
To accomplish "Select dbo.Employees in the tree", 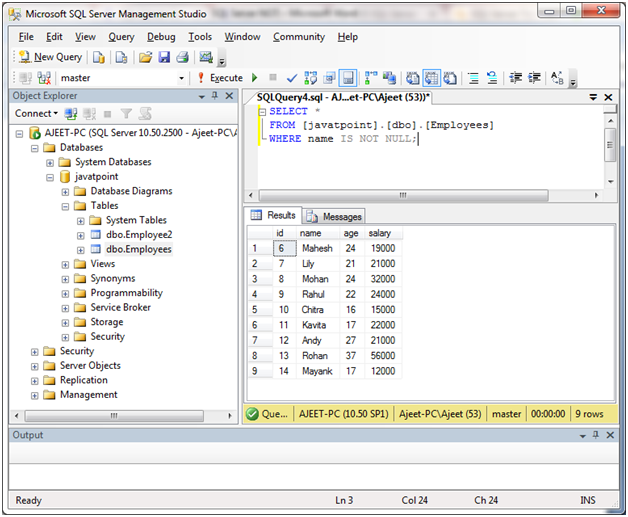I will coord(139,249).
